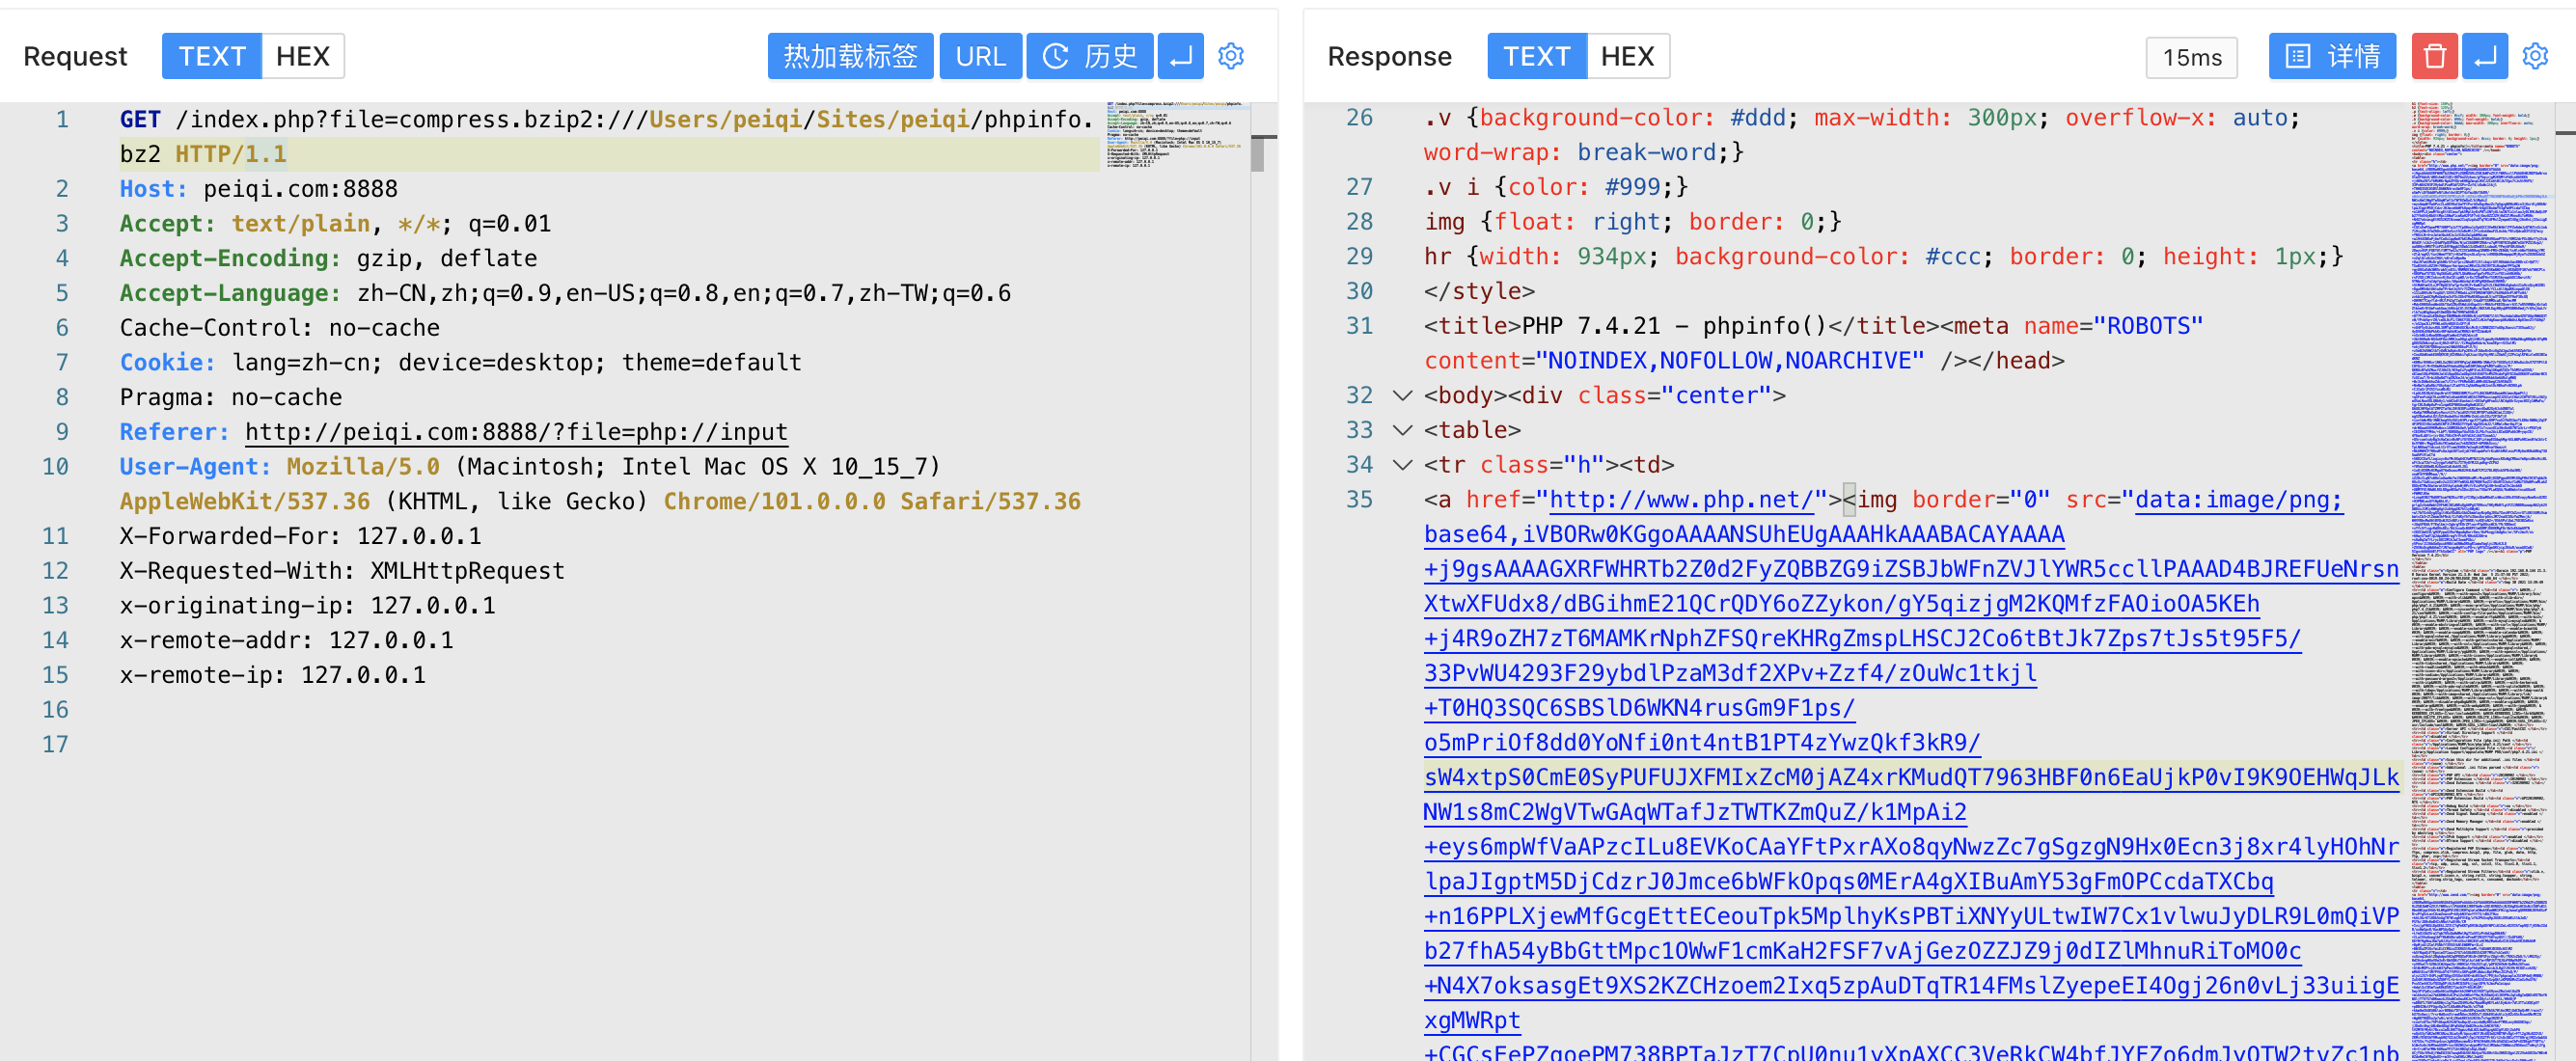Screen dimensions: 2576x1061
Task: Click the Request minimap thumbnail
Action: [1176, 134]
